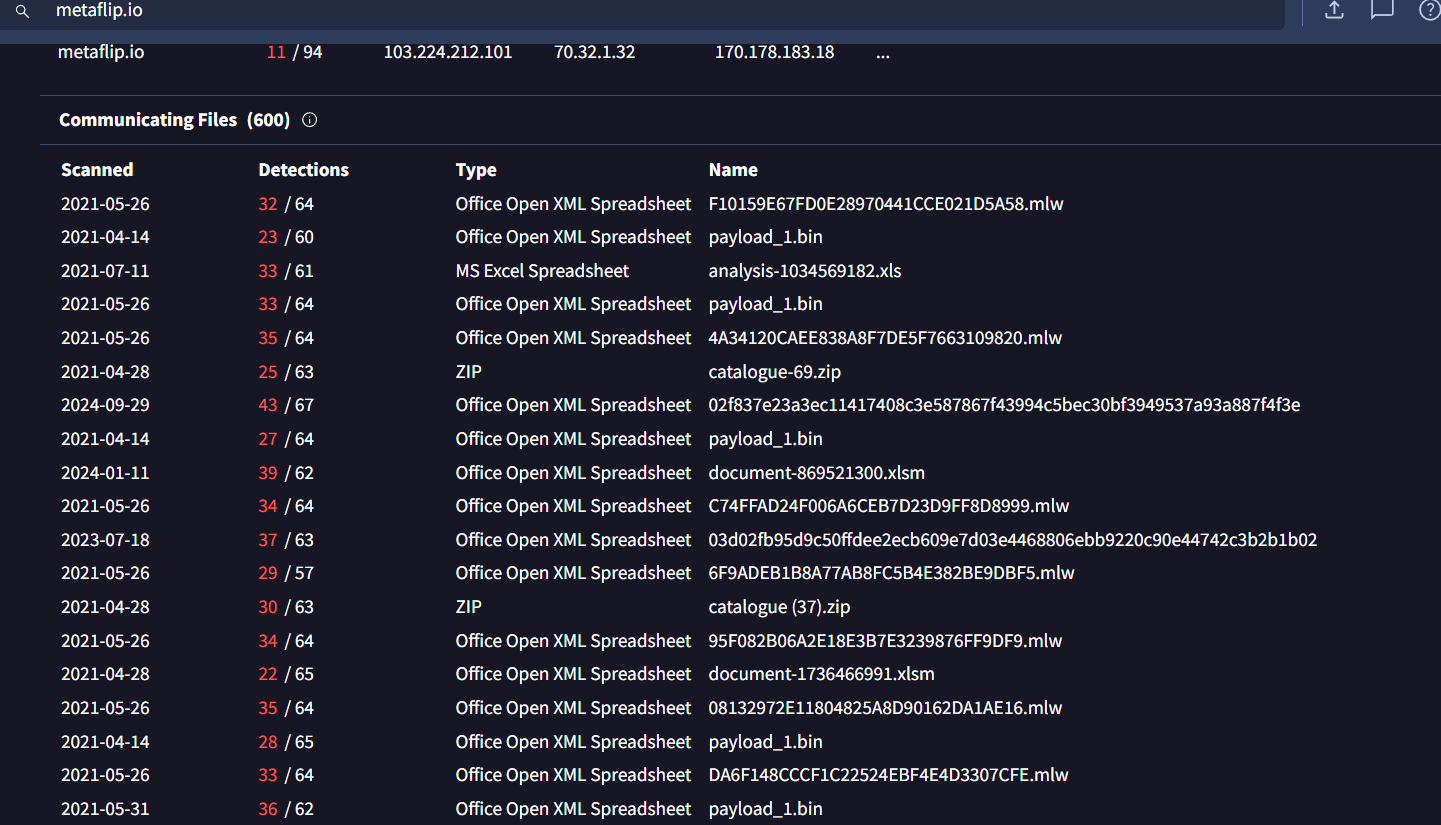Select IP address 103.224.212.101
This screenshot has height=825, width=1441.
447,52
